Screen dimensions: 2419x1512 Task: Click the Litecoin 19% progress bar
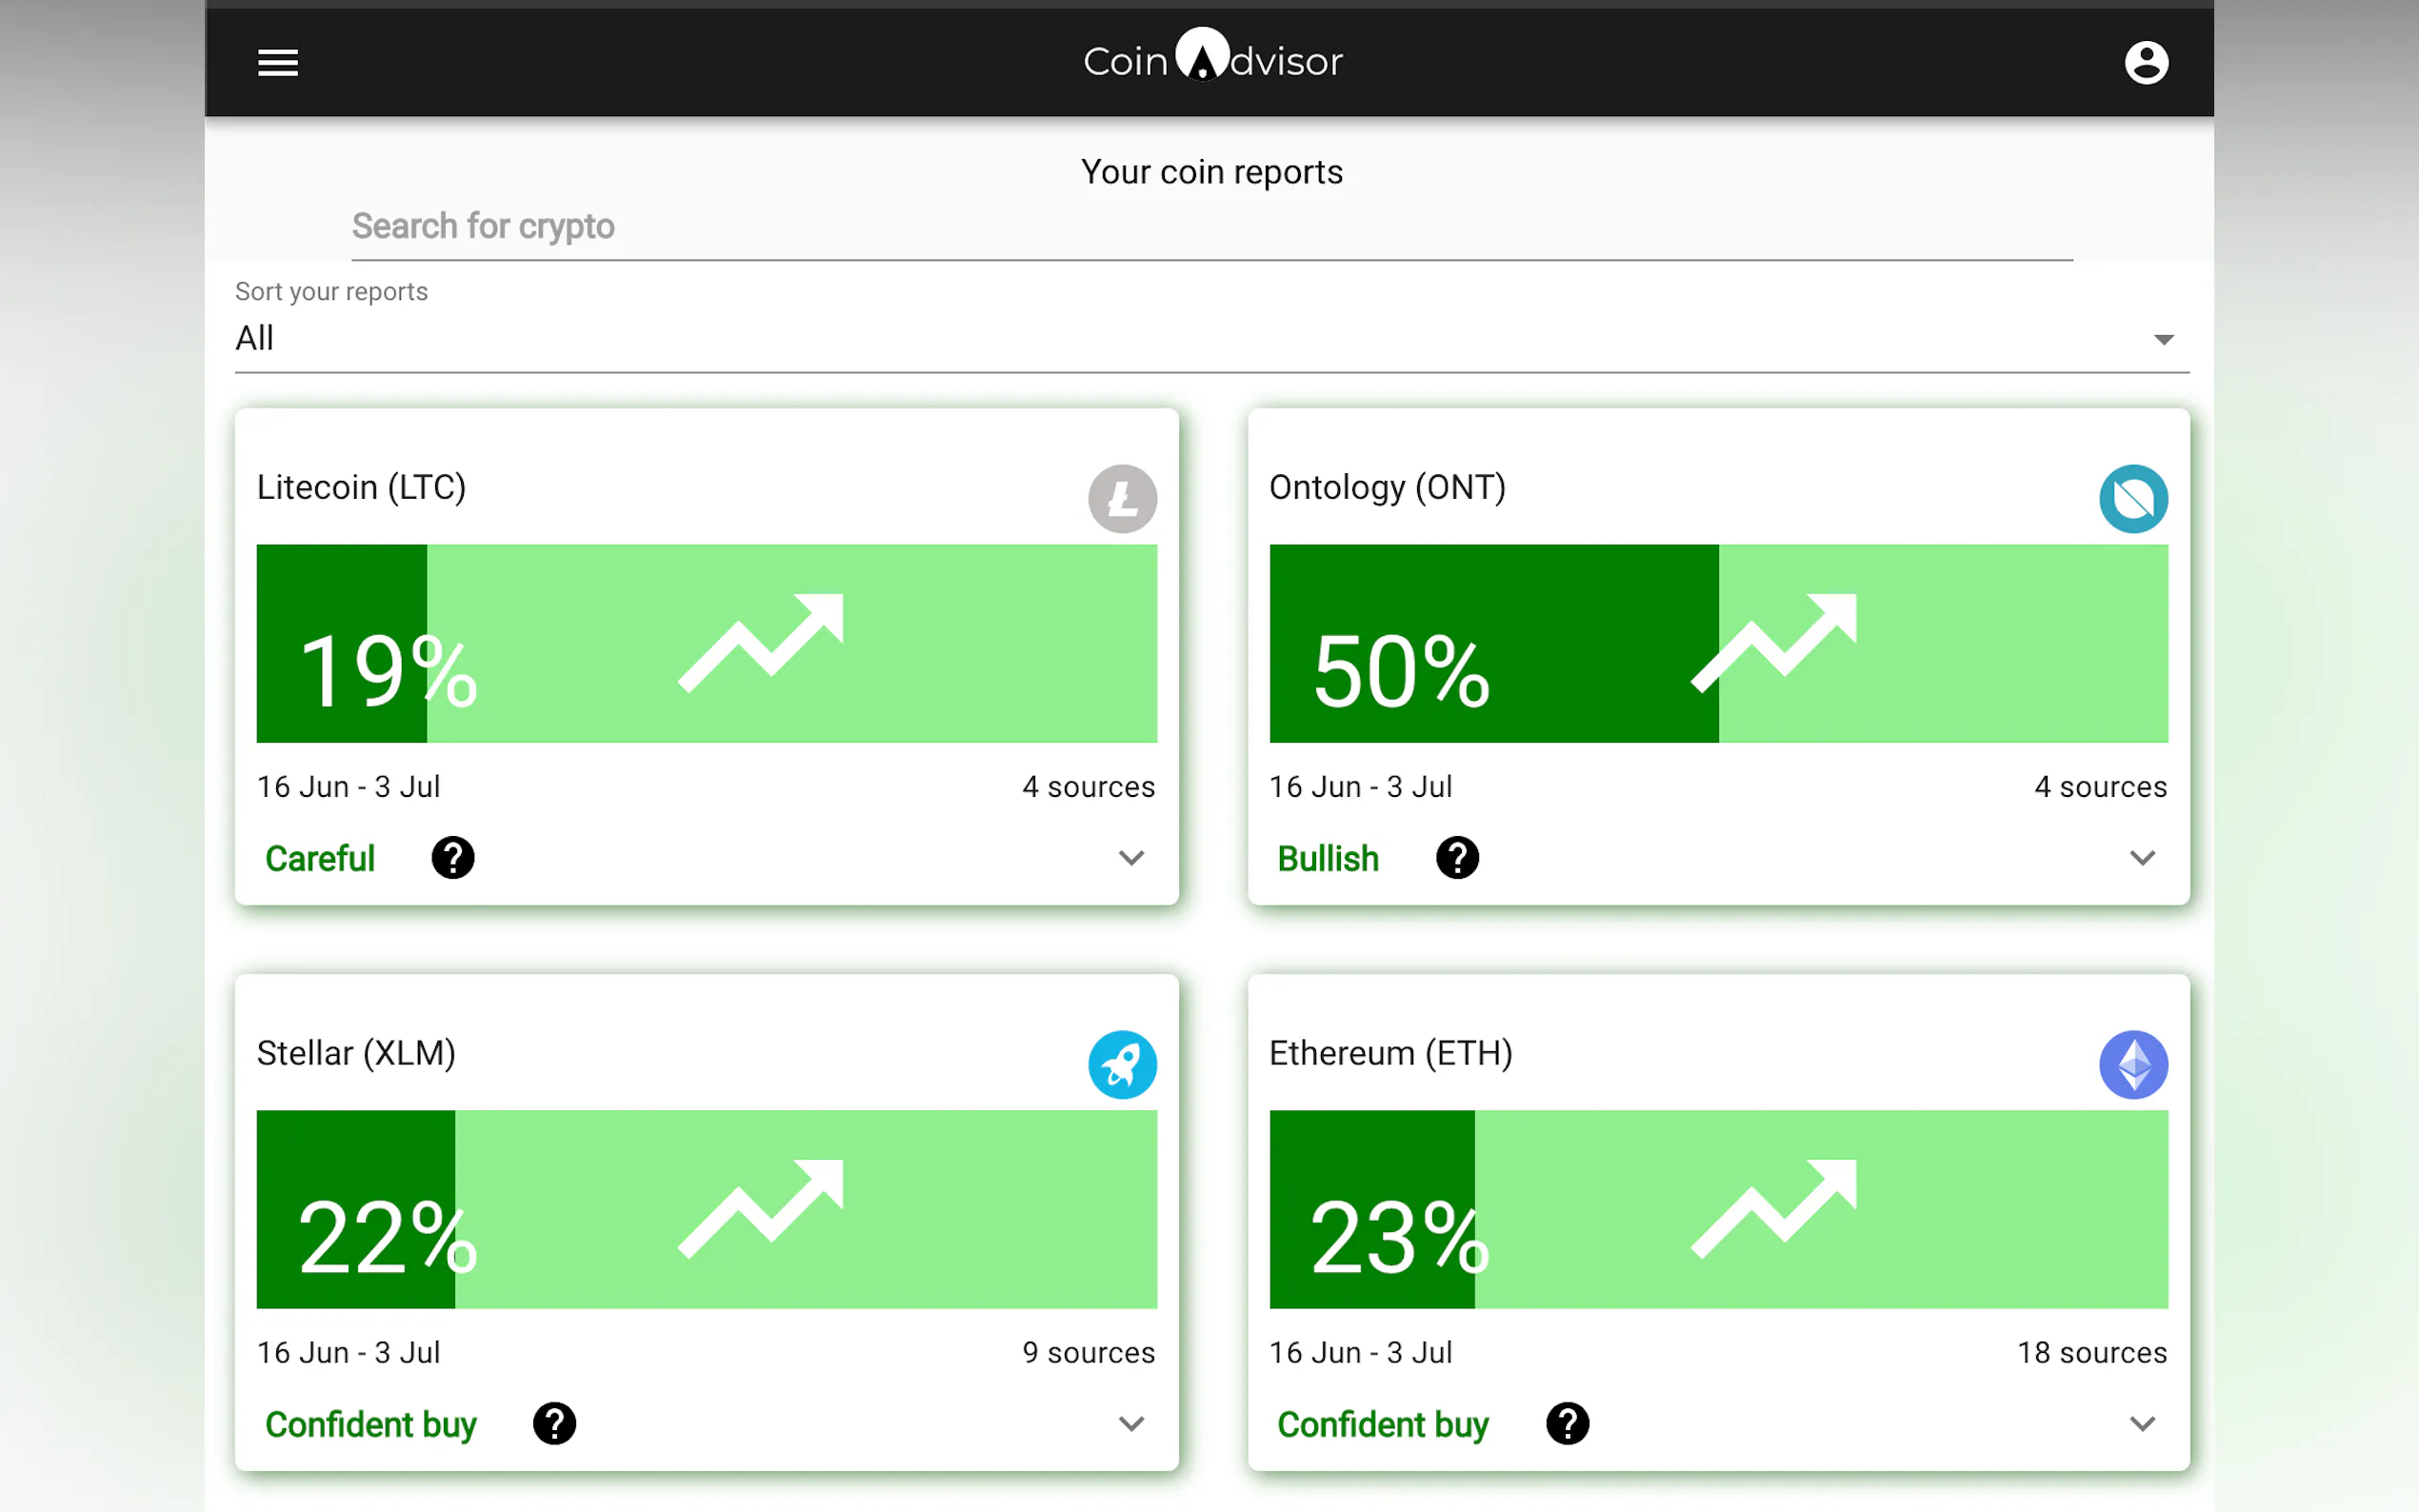coord(707,643)
